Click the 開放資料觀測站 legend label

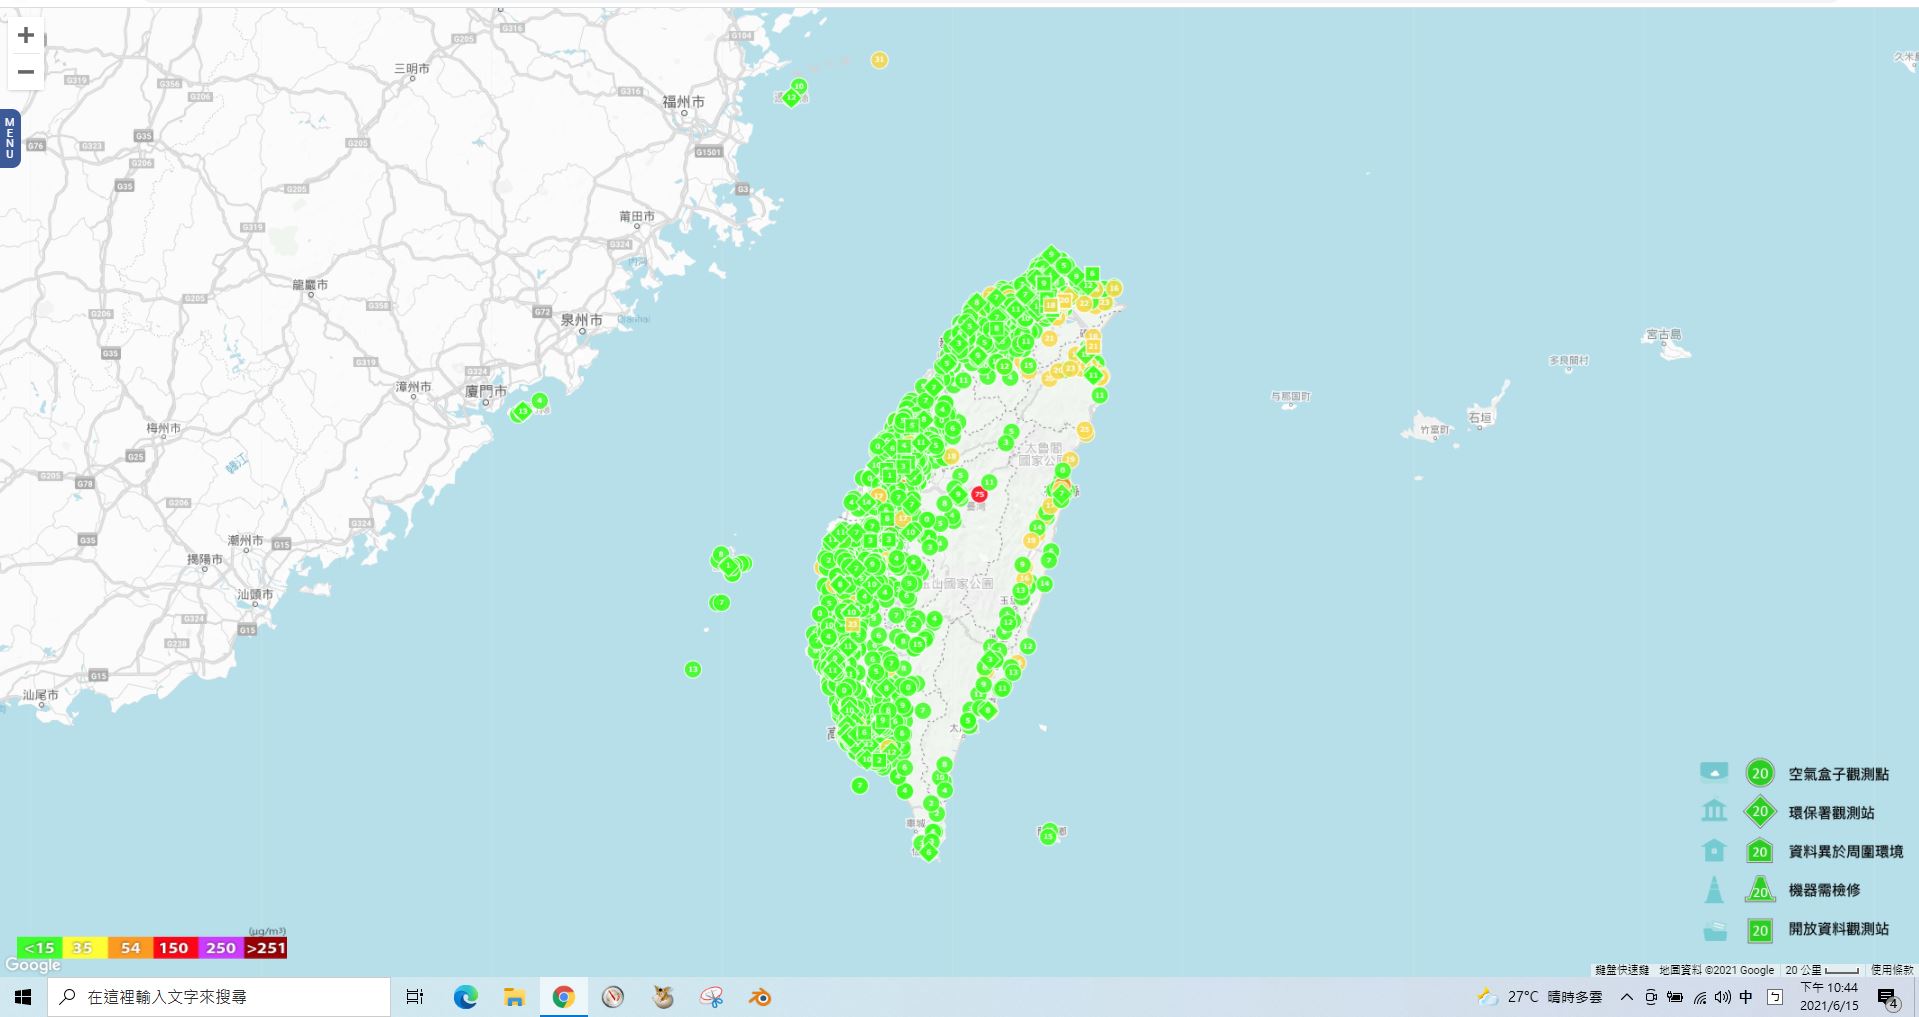(1838, 929)
